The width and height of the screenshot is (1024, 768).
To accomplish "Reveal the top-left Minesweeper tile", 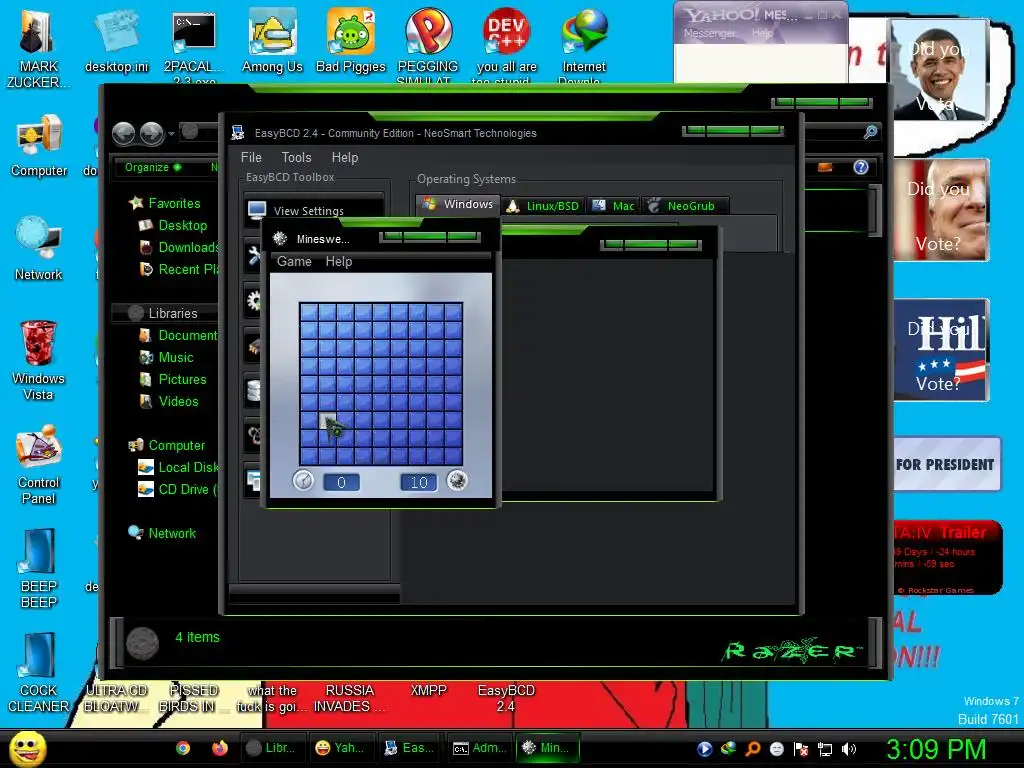I will (x=309, y=312).
